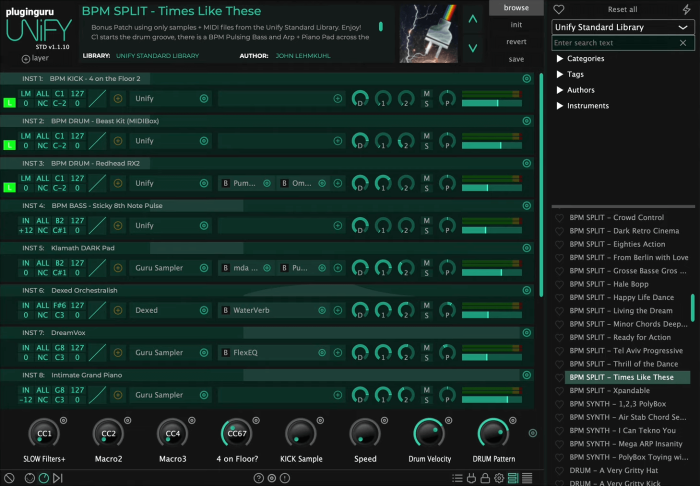Click the velocity curve icon on INST 4
Viewport: 700px width, 486px height.
pos(97,225)
